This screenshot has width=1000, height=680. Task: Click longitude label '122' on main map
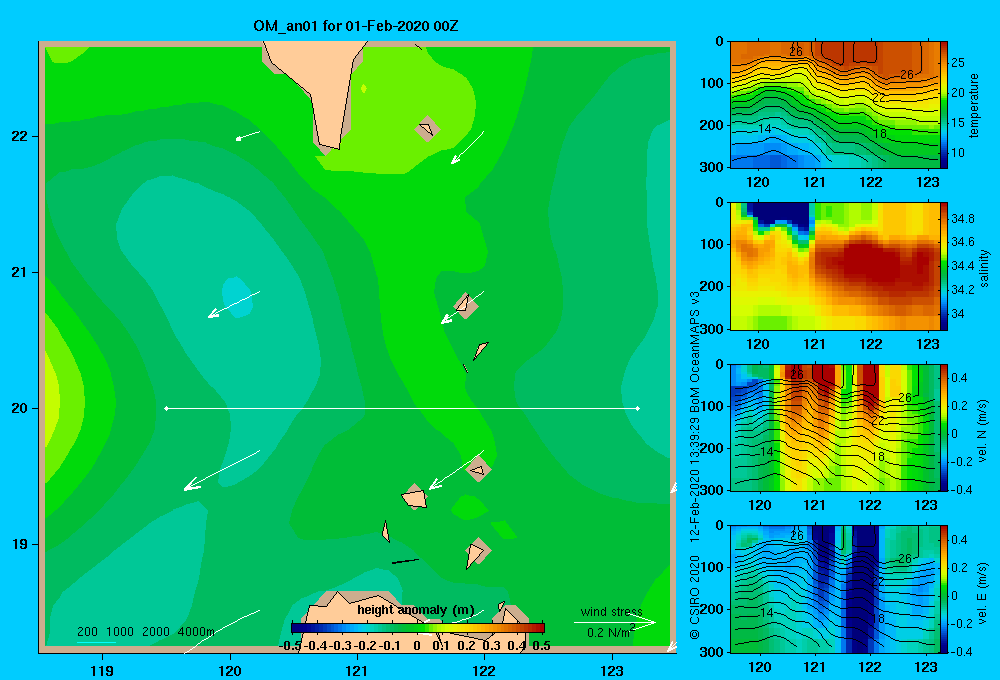(484, 670)
